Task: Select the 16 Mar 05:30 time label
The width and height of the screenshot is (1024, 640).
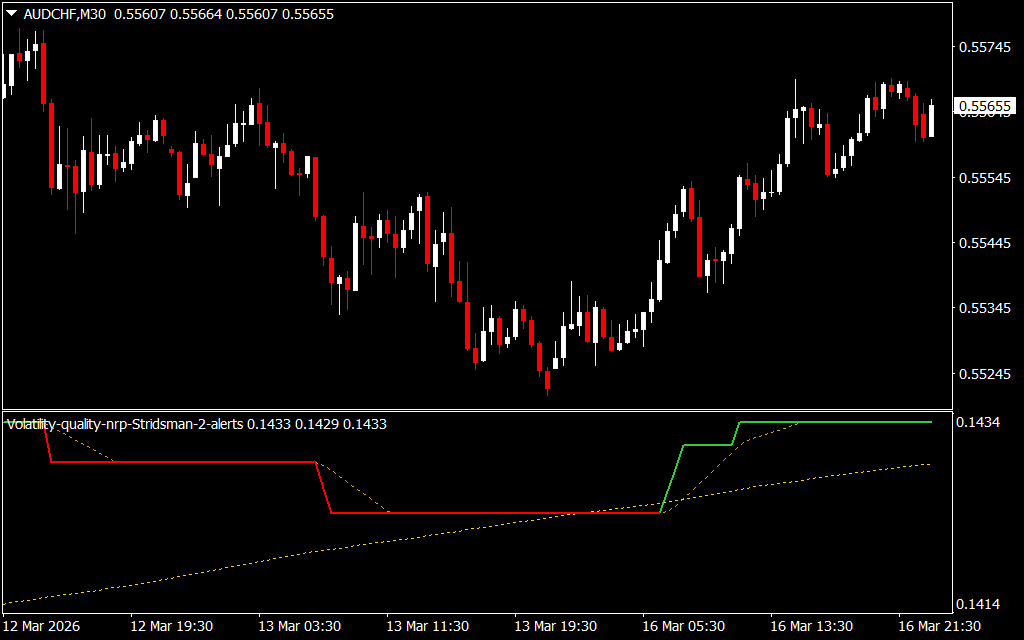Action: [684, 626]
